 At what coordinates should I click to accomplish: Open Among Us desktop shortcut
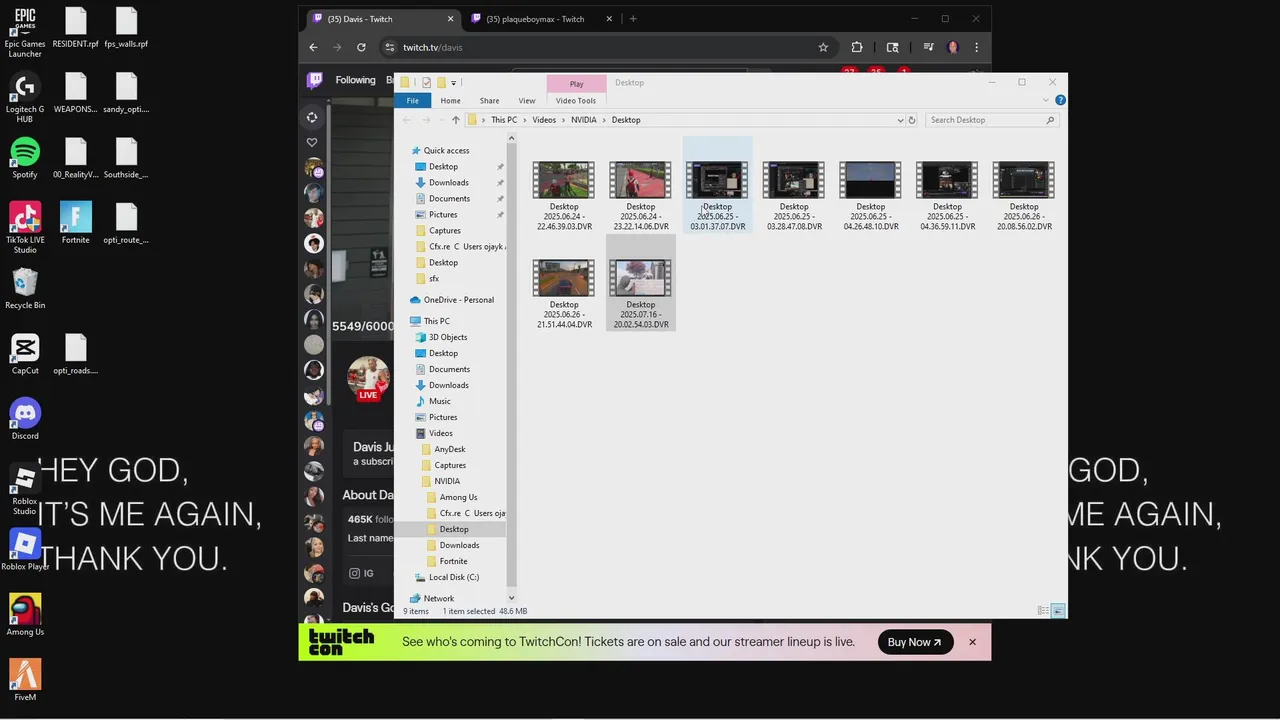pyautogui.click(x=25, y=615)
